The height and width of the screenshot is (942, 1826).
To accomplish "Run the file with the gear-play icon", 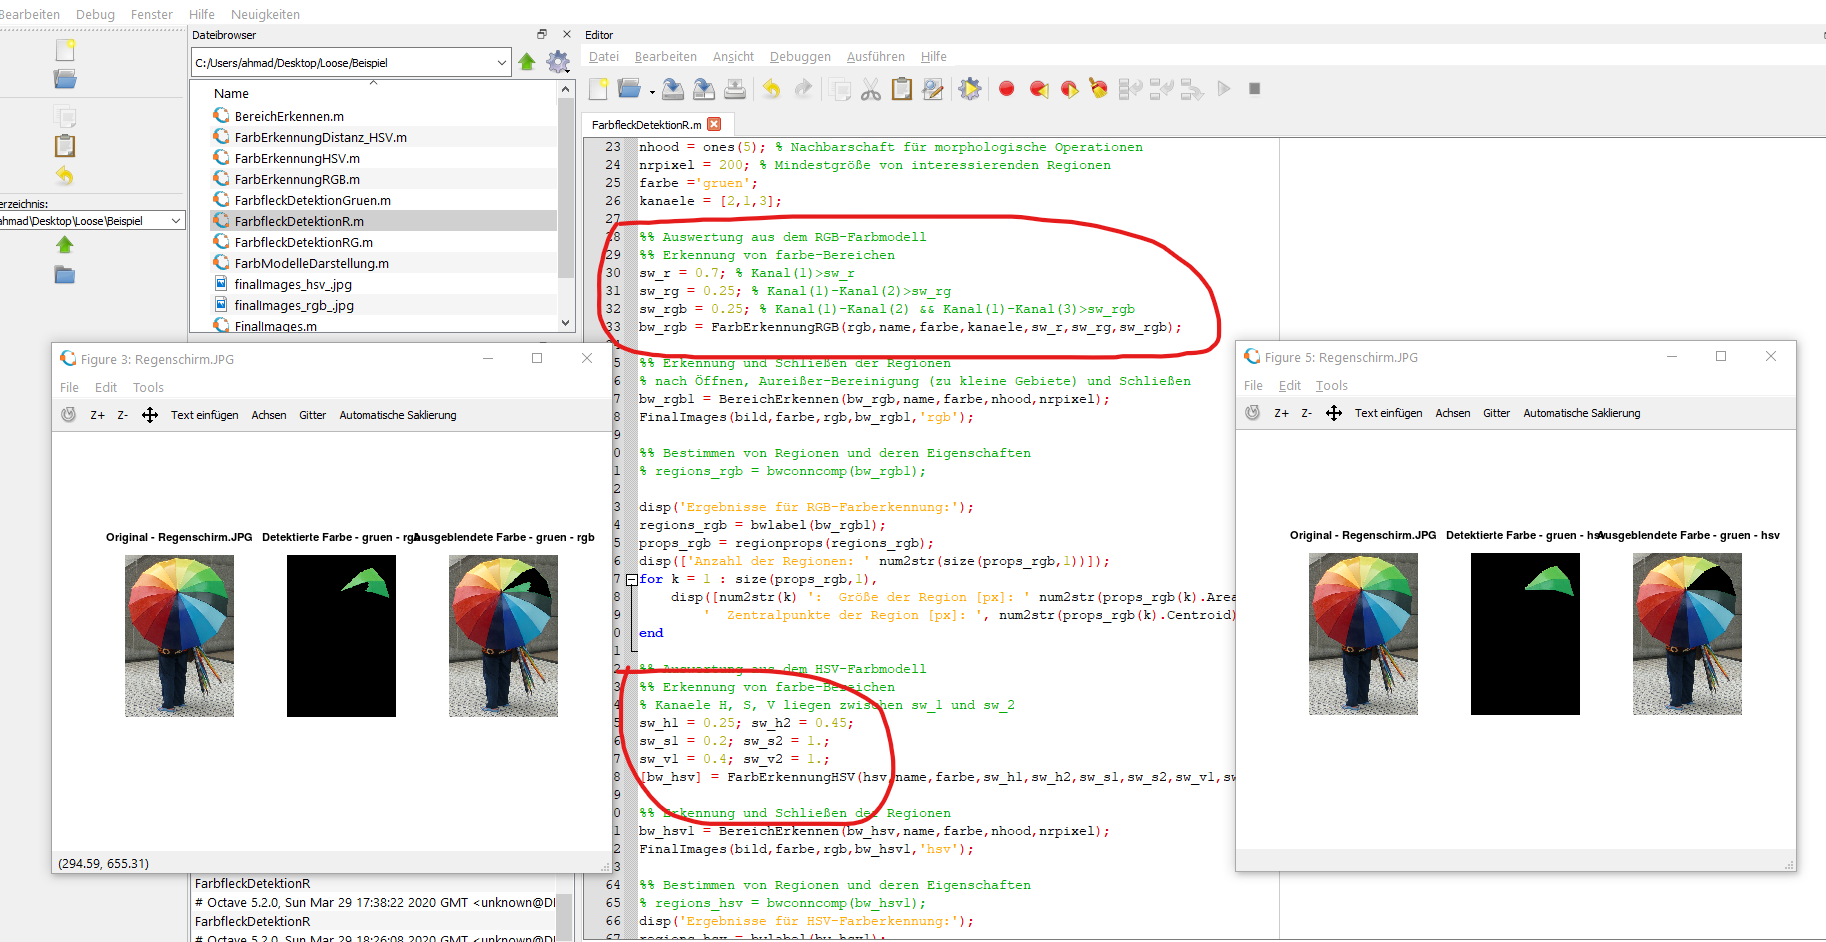I will coord(969,89).
